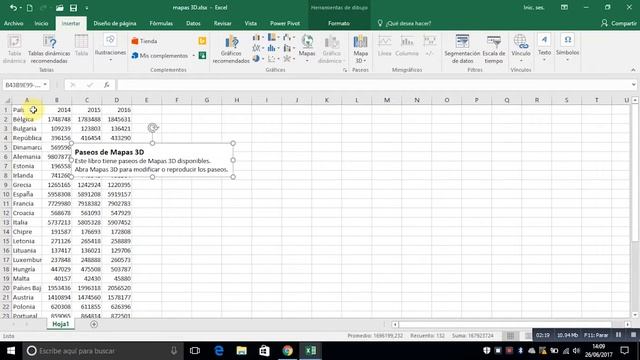Click the Open folder icon in quick access toolbar
The width and height of the screenshot is (640, 360).
tap(60, 8)
